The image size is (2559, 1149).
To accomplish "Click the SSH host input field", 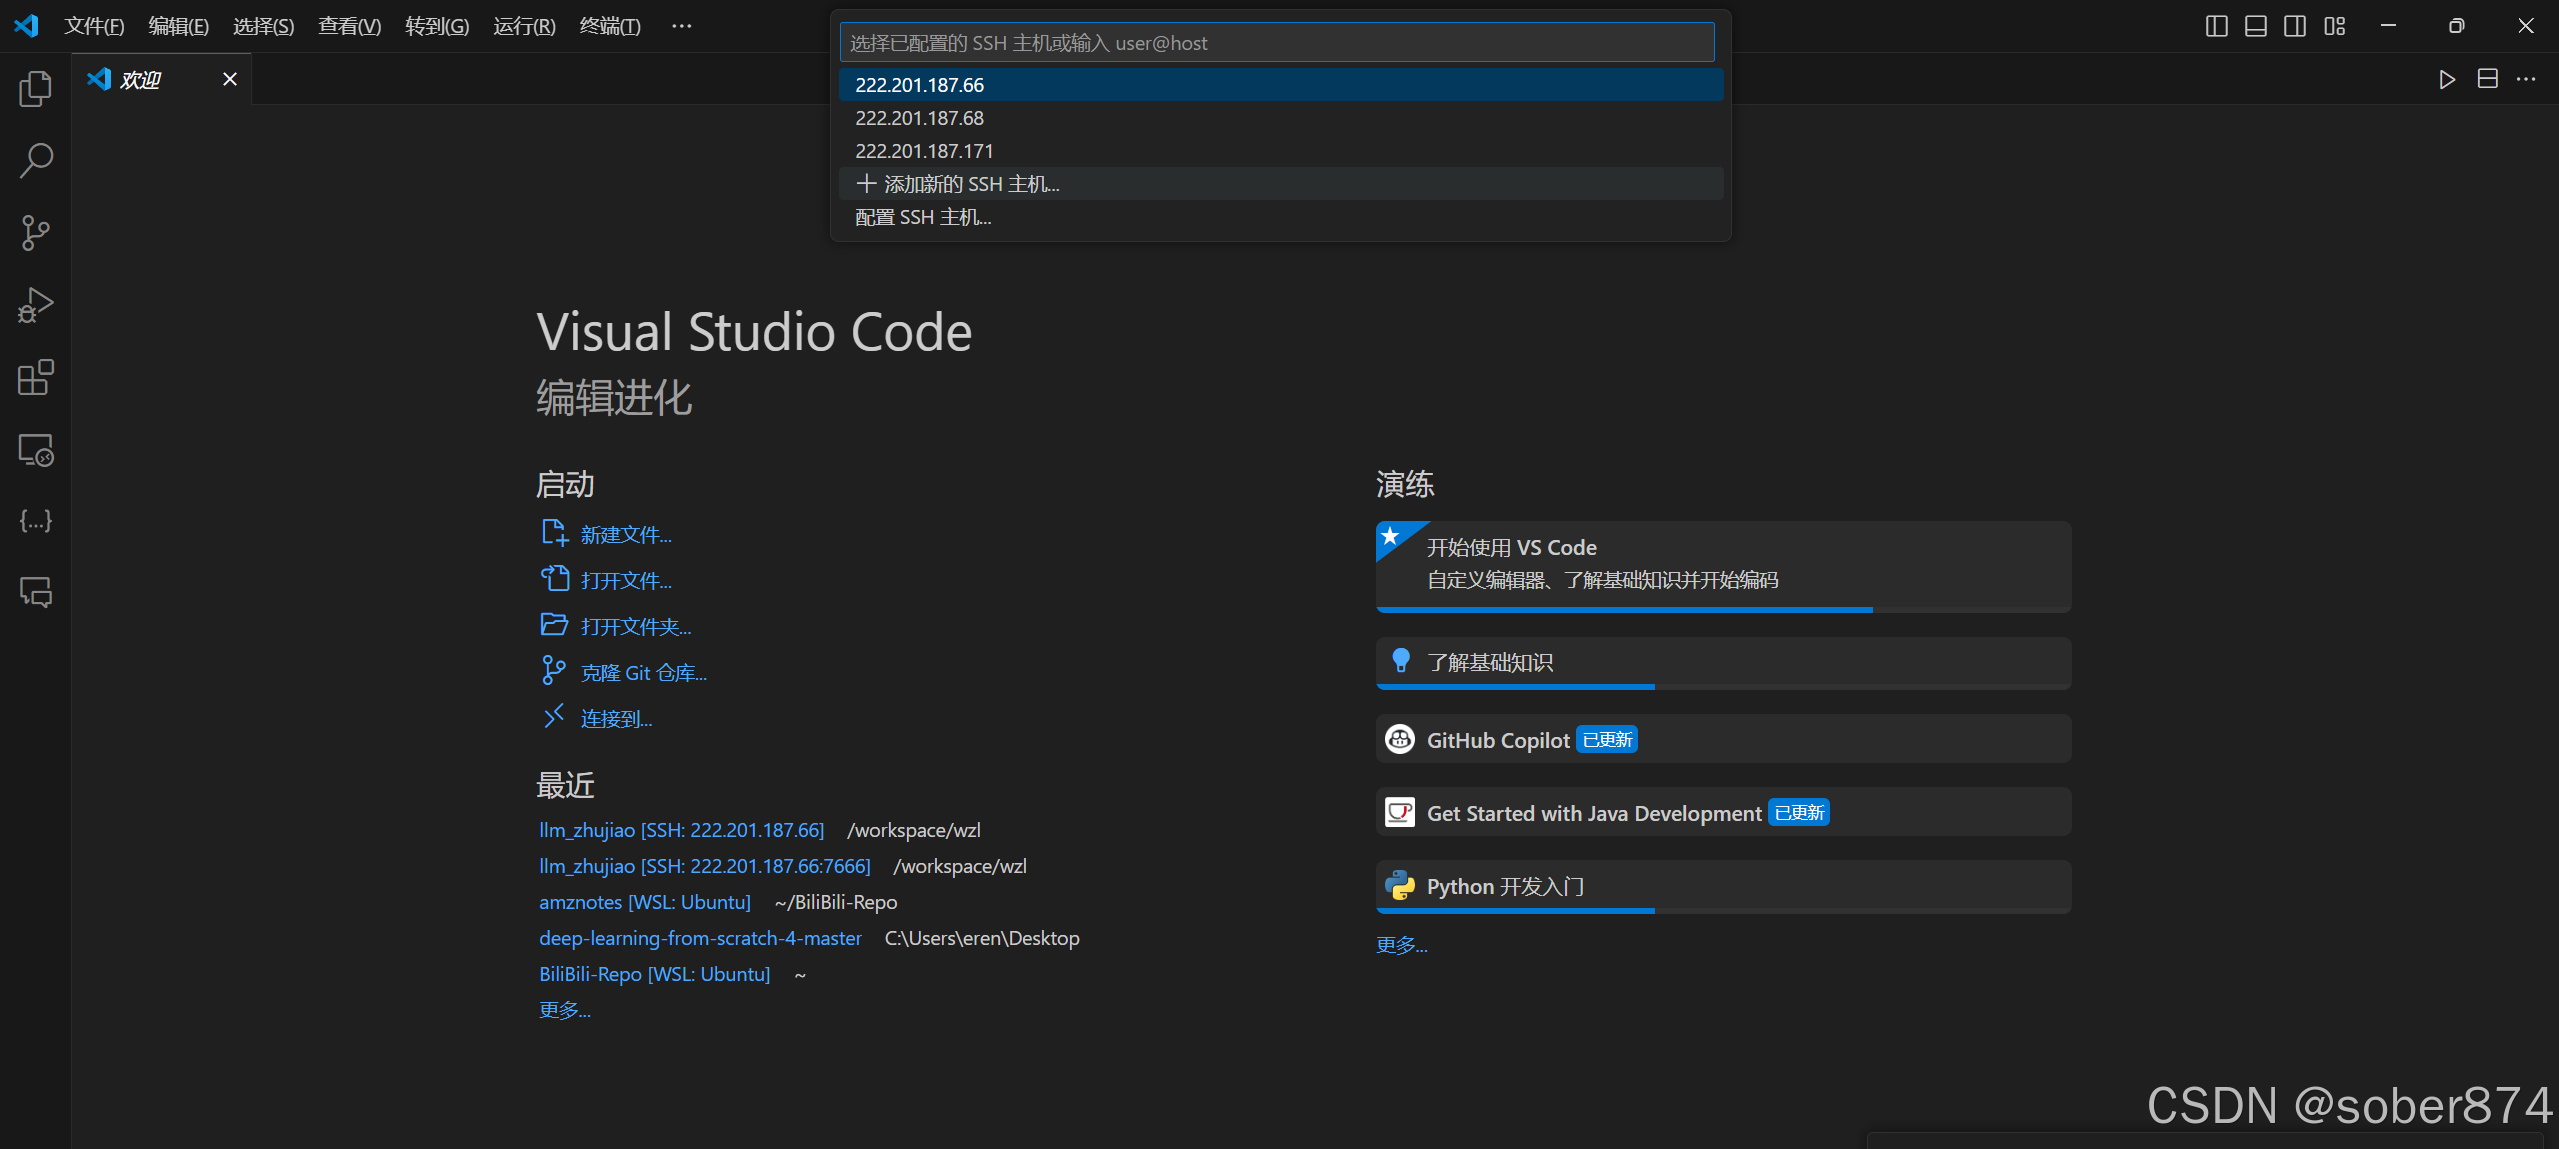I will click(1276, 43).
